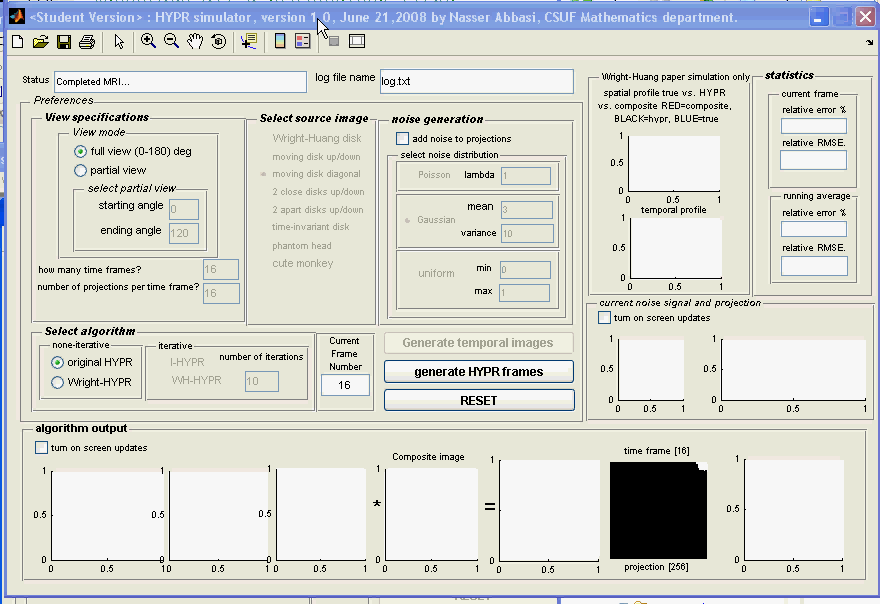880x604 pixels.
Task: Click the New Figure toolbar icon
Action: tap(17, 41)
